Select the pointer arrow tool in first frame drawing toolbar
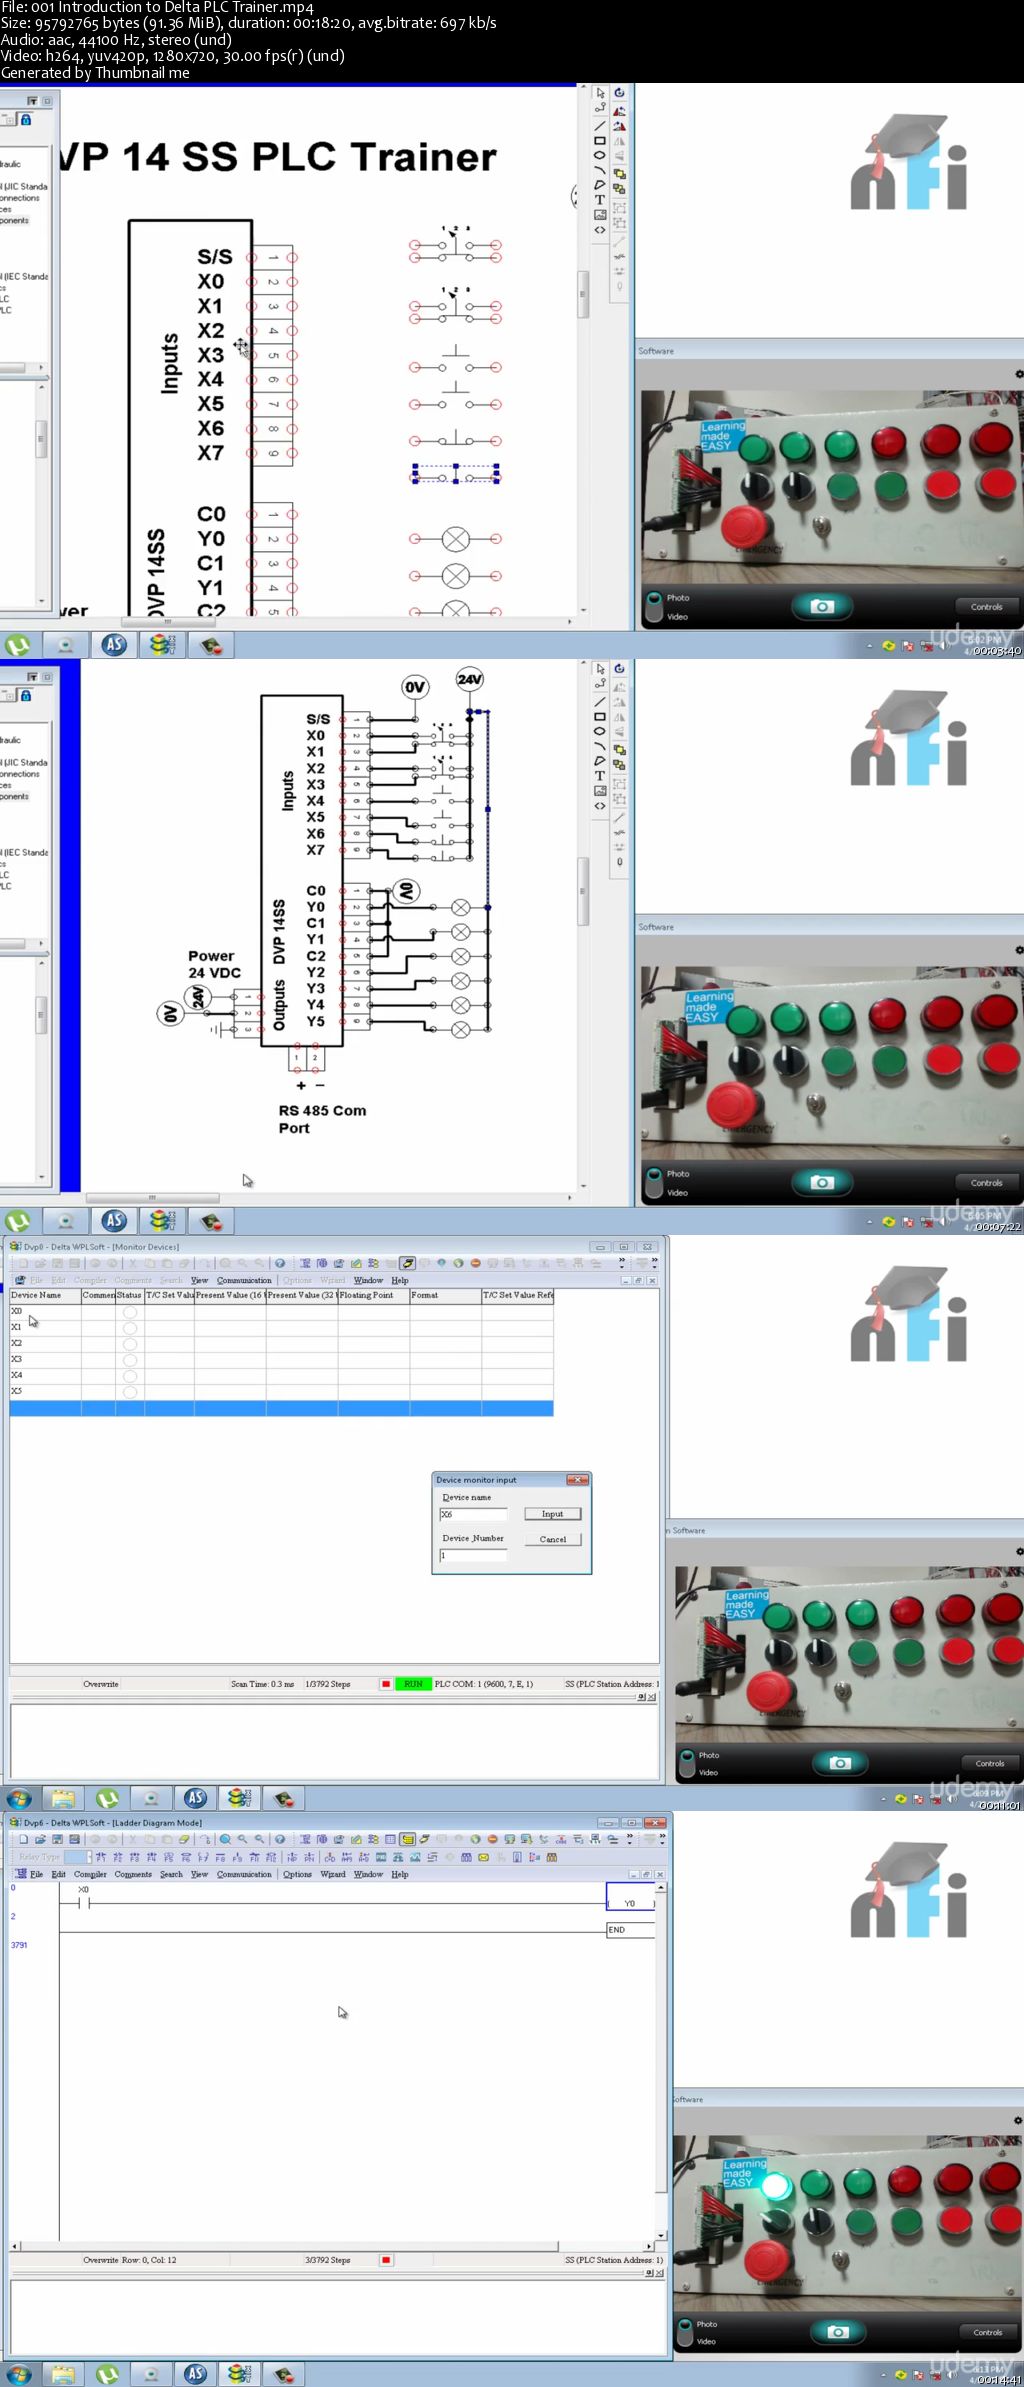 coord(600,93)
